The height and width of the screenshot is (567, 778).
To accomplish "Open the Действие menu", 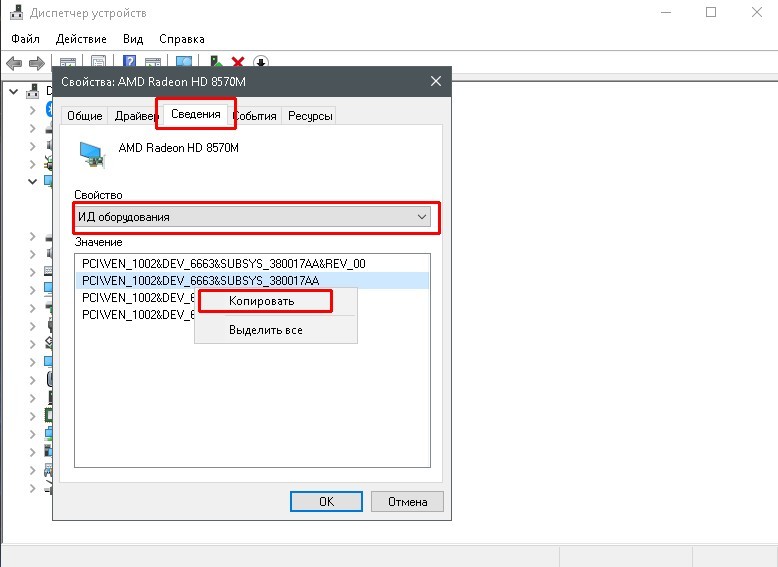I will coord(81,39).
